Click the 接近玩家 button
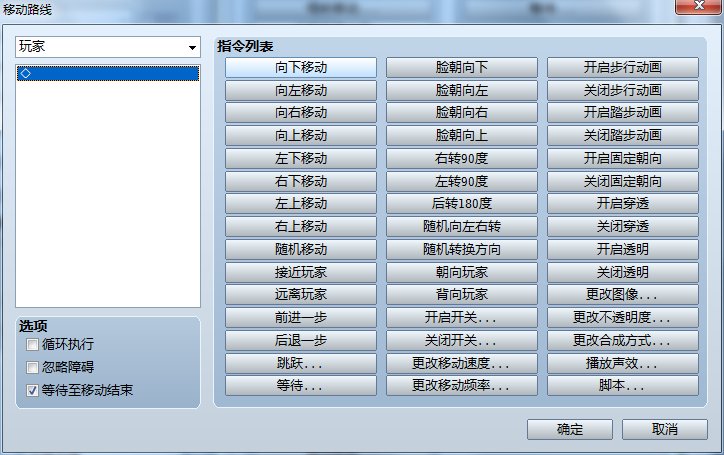 click(x=301, y=272)
